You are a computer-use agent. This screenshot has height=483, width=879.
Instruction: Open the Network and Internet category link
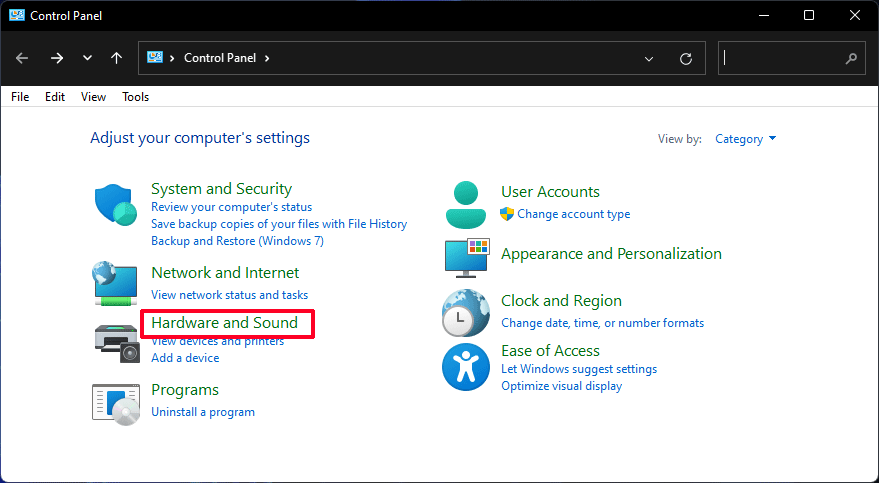(225, 273)
